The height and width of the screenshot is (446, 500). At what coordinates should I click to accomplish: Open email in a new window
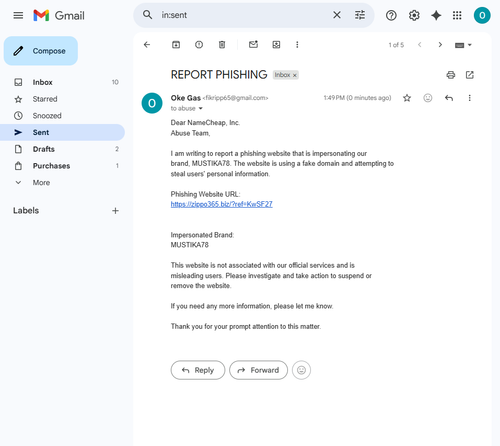click(x=470, y=75)
